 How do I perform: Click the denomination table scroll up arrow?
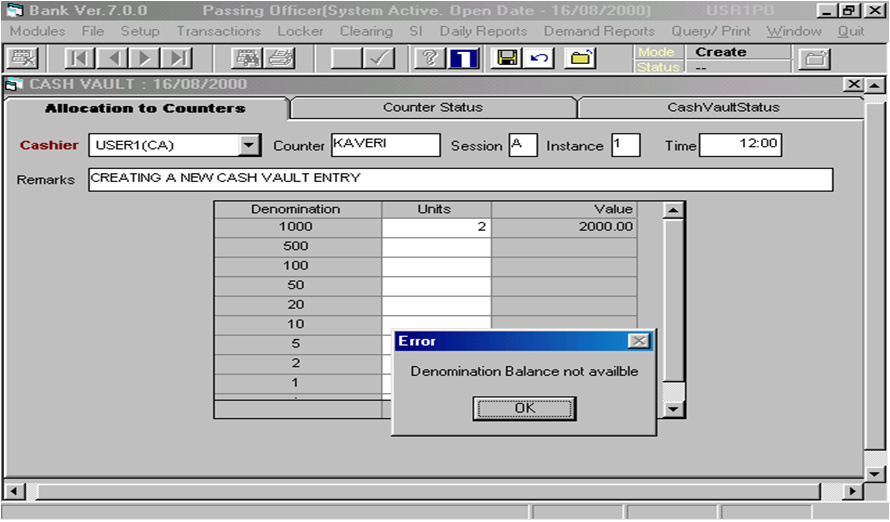[674, 210]
